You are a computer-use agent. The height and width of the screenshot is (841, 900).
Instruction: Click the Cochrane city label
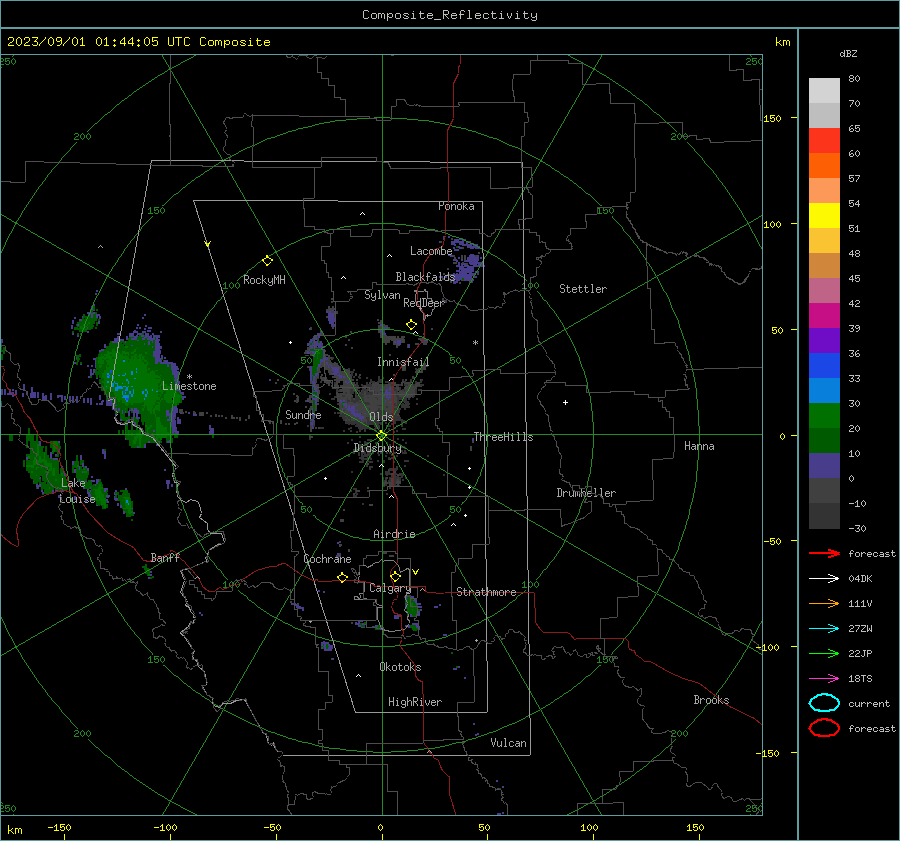coord(327,559)
